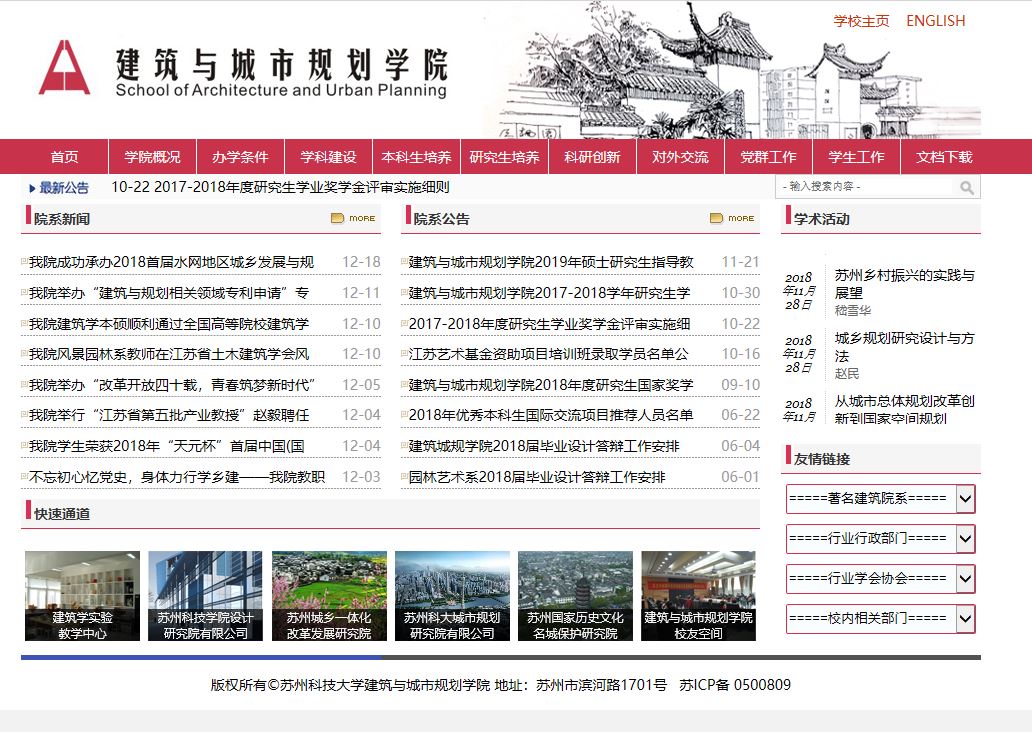The height and width of the screenshot is (732, 1032).
Task: Open the 建筑学实验教学中心 thumbnail
Action: (82, 596)
